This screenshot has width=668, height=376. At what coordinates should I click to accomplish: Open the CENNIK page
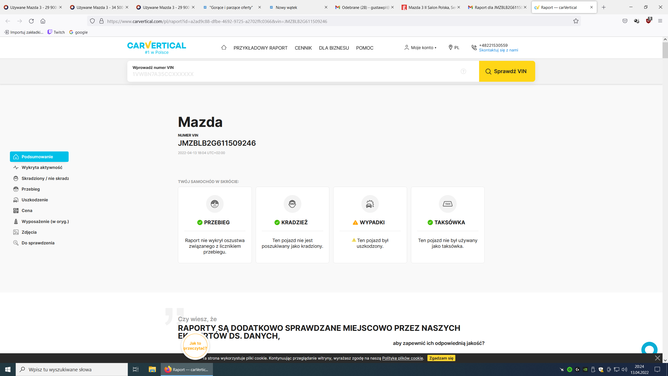click(x=303, y=48)
